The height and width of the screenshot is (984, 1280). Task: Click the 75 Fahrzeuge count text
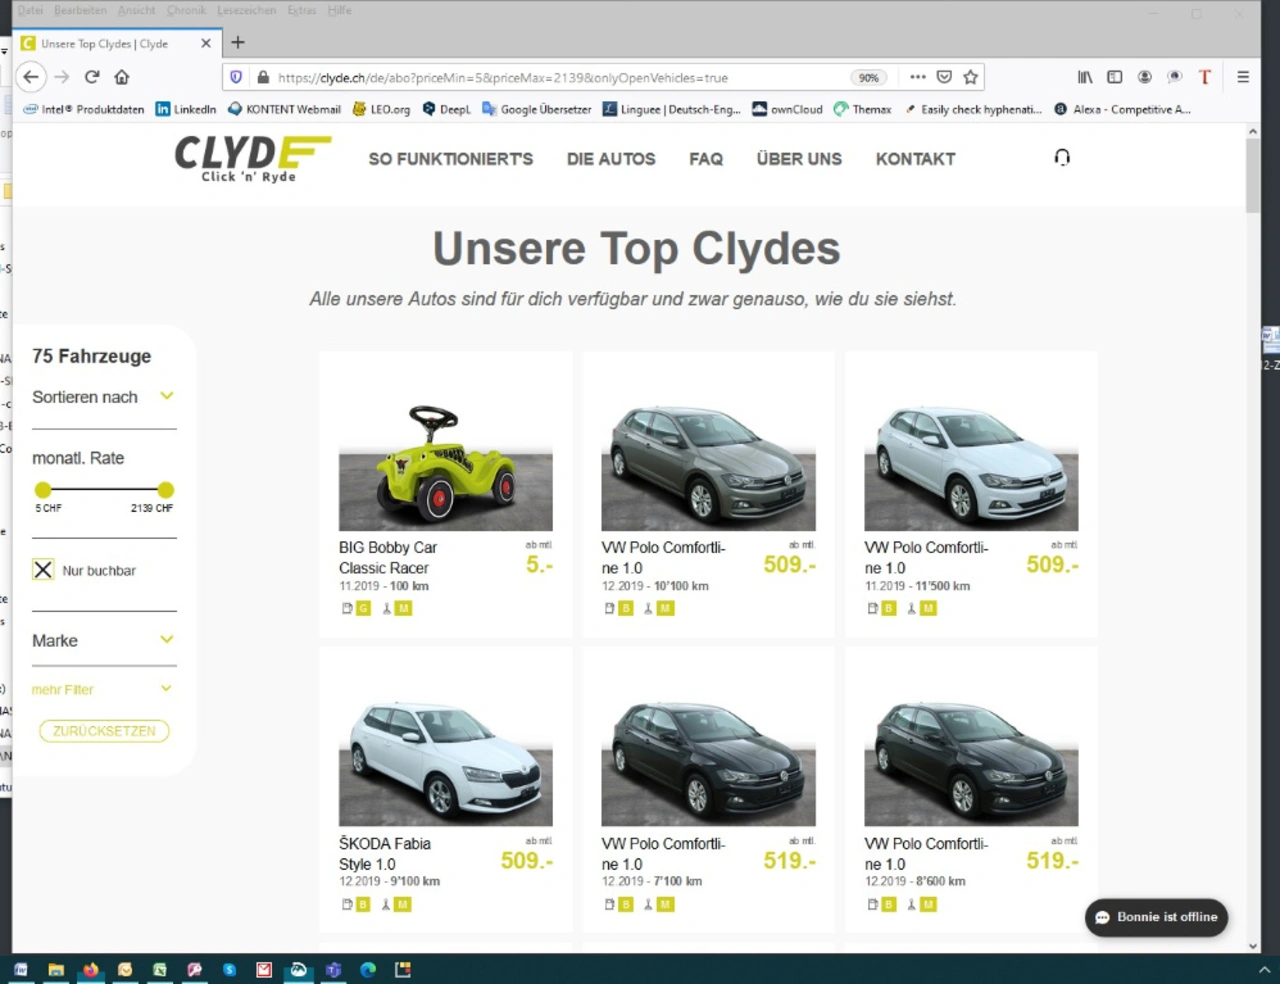coord(92,356)
